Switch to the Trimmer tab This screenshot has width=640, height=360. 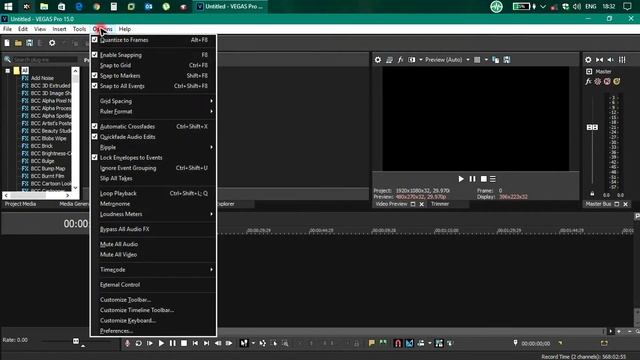click(440, 204)
